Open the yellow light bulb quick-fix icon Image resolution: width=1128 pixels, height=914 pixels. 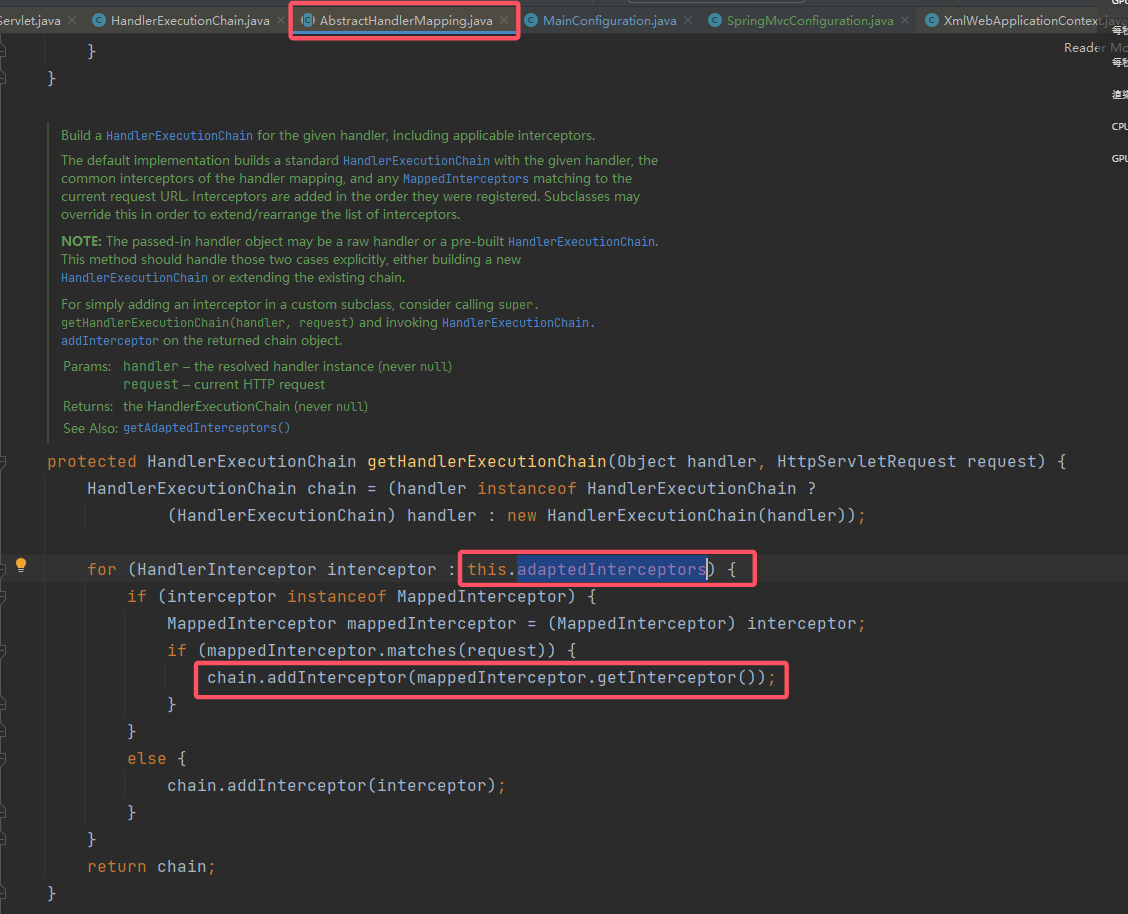pos(21,565)
